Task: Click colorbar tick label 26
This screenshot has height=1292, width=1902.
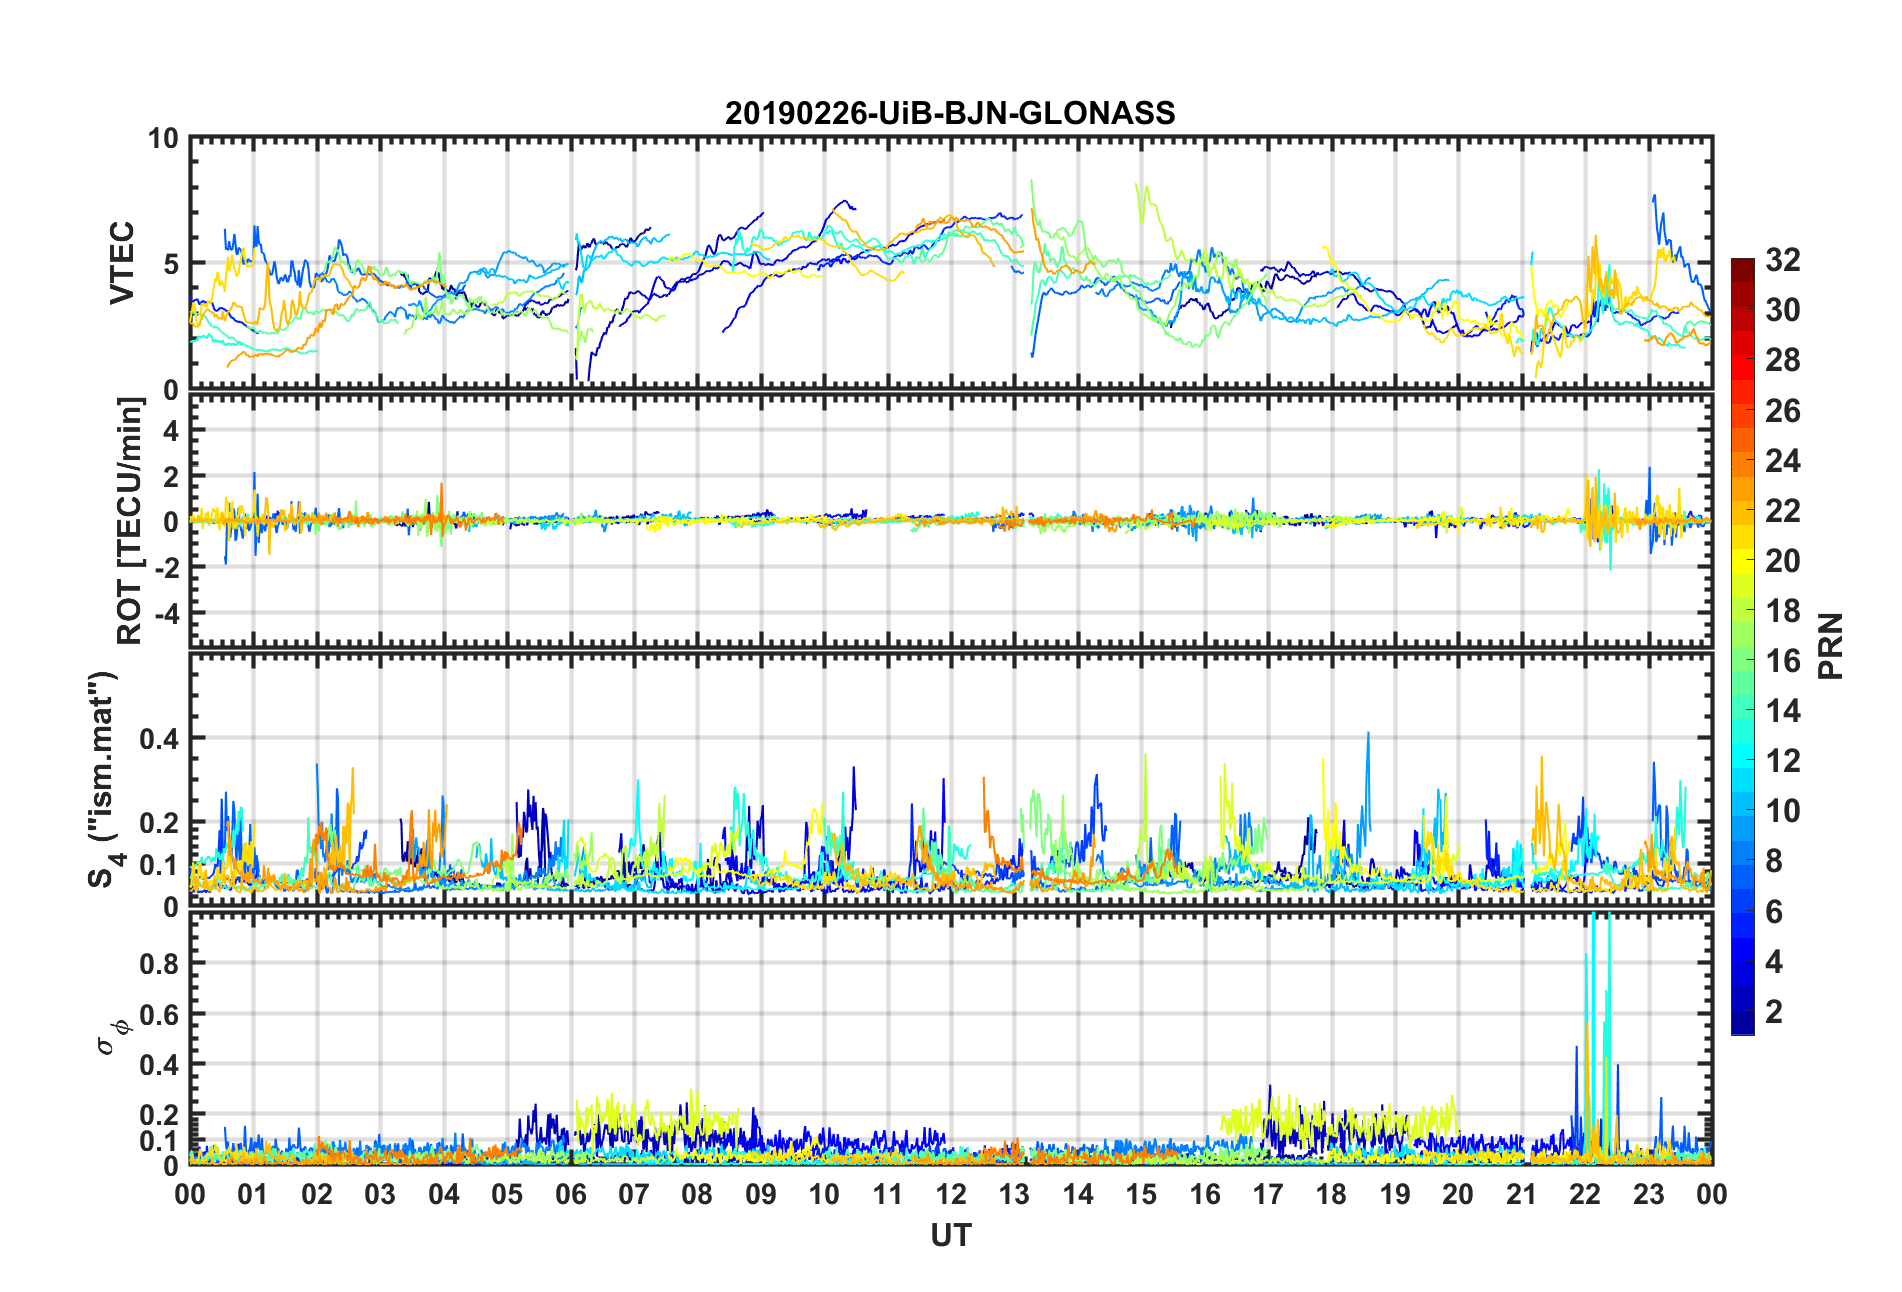Action: click(x=1782, y=410)
